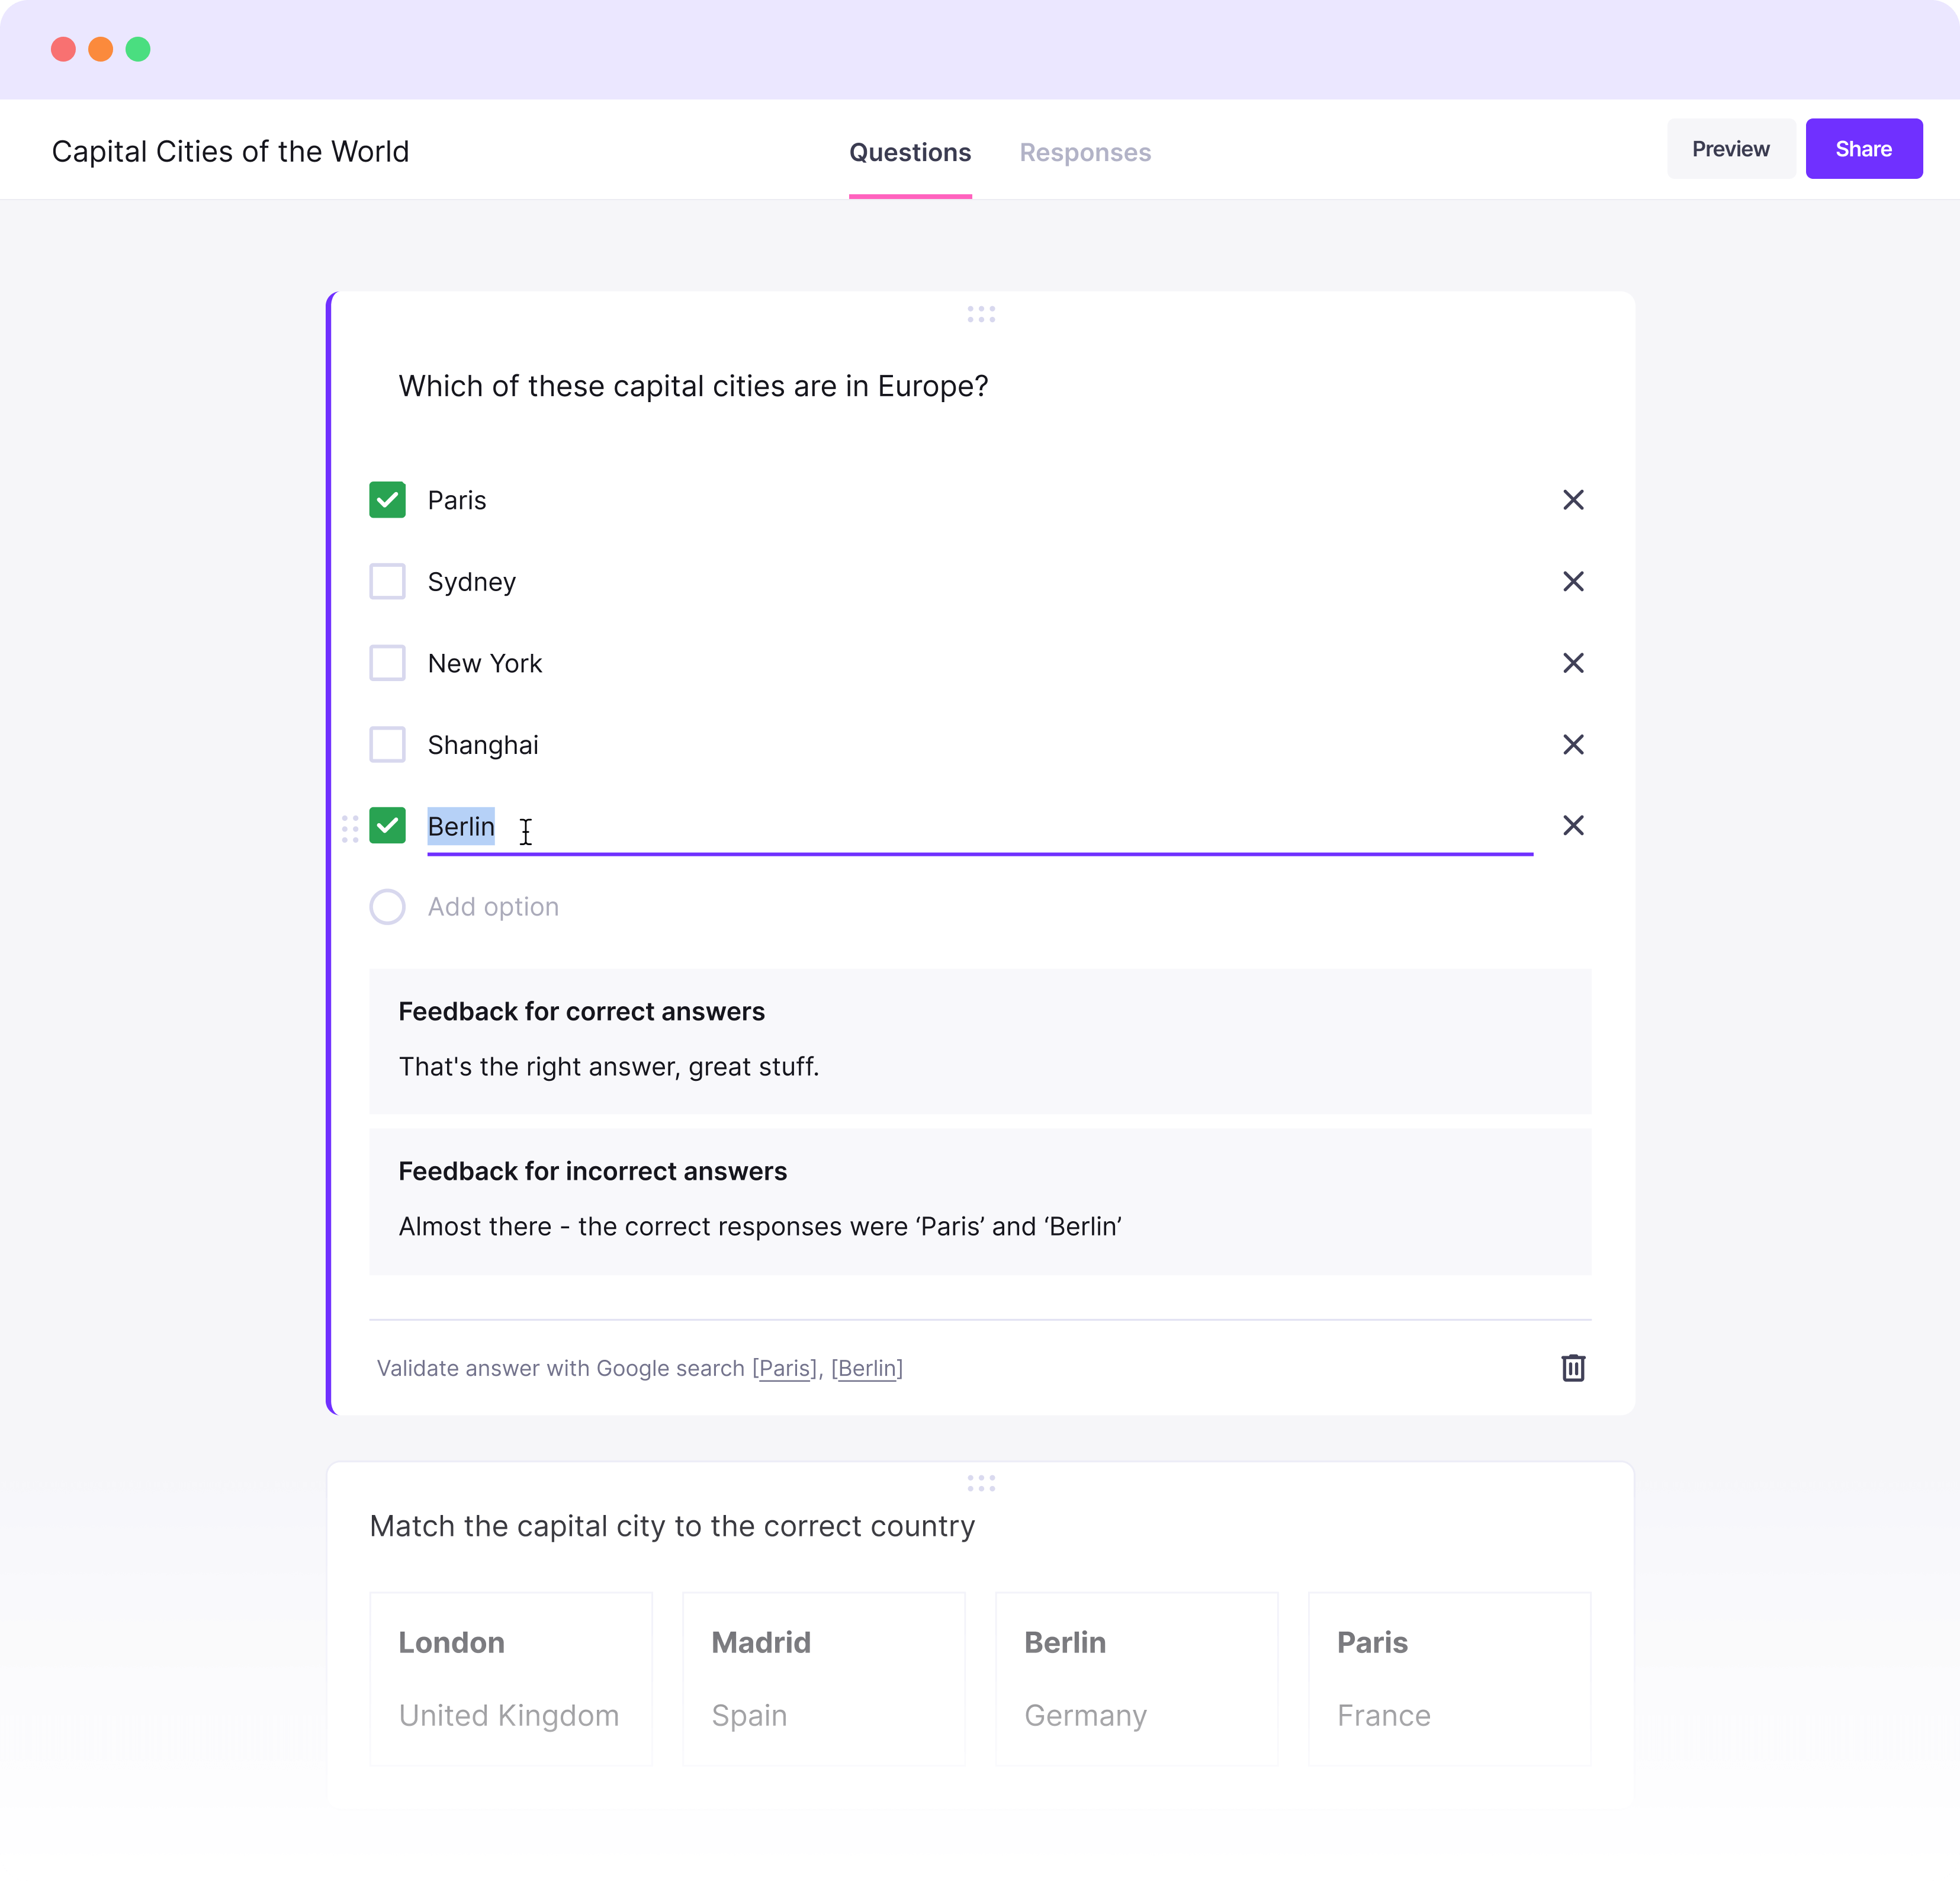Click drag handle beside Berlin option
The width and height of the screenshot is (1960, 1881).
point(350,828)
